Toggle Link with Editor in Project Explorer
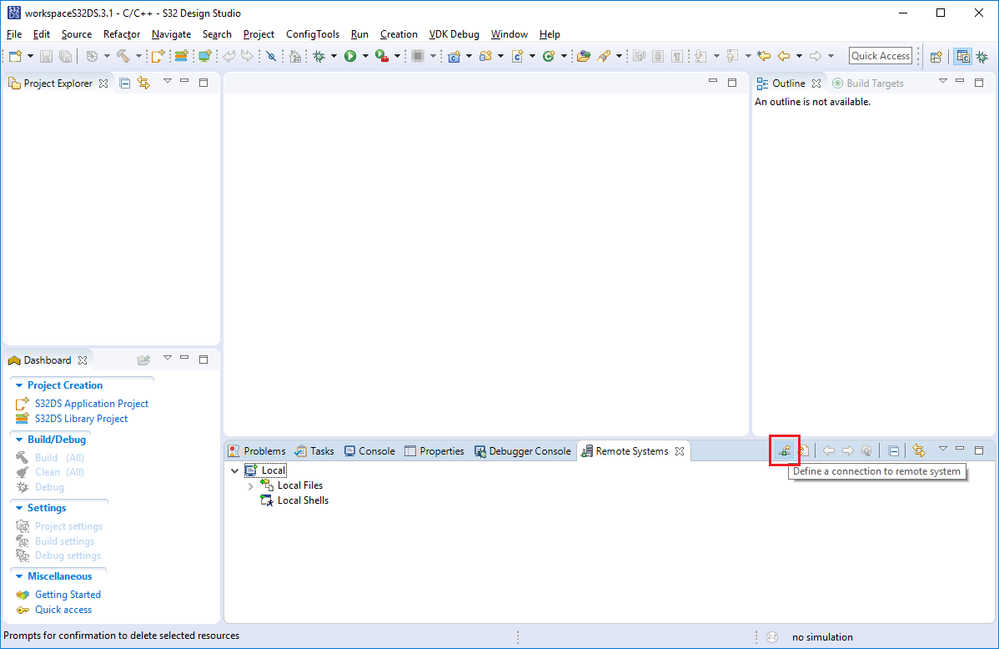Image resolution: width=999 pixels, height=649 pixels. click(x=144, y=83)
